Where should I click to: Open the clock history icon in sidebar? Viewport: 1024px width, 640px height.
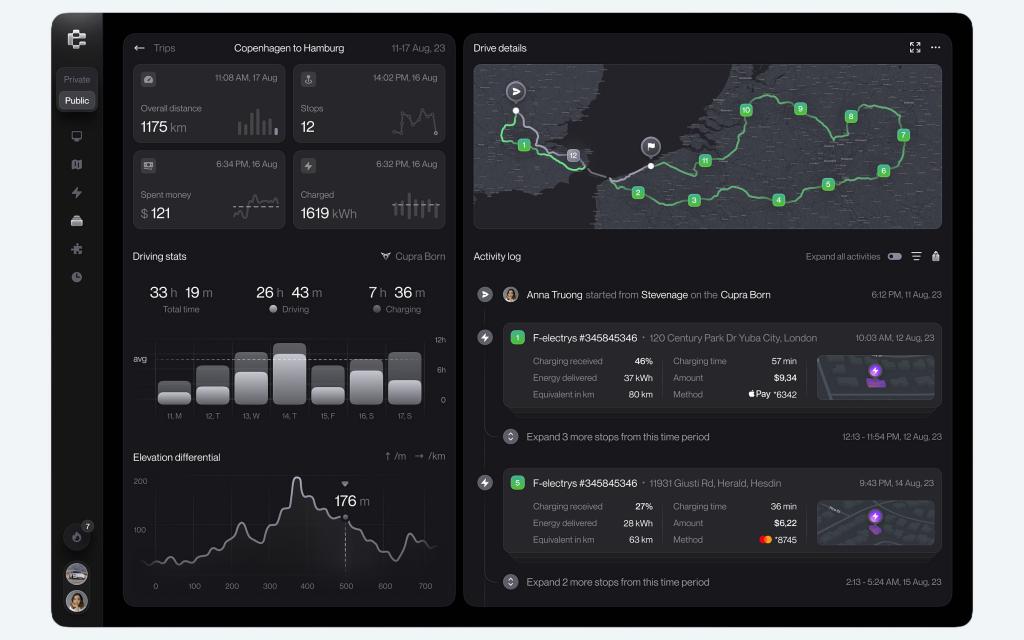point(76,277)
